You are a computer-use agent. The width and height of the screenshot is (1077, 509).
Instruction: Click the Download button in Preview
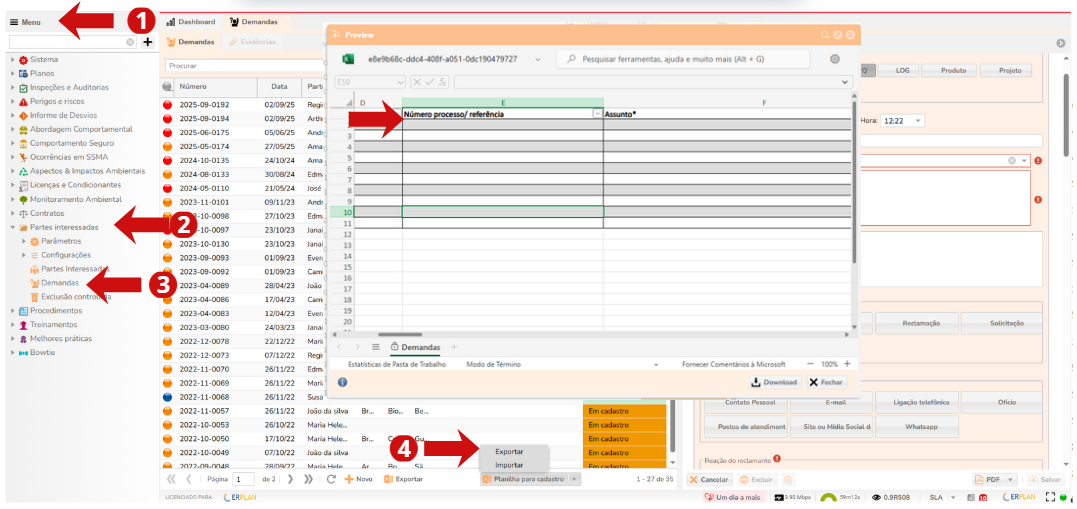coord(774,382)
